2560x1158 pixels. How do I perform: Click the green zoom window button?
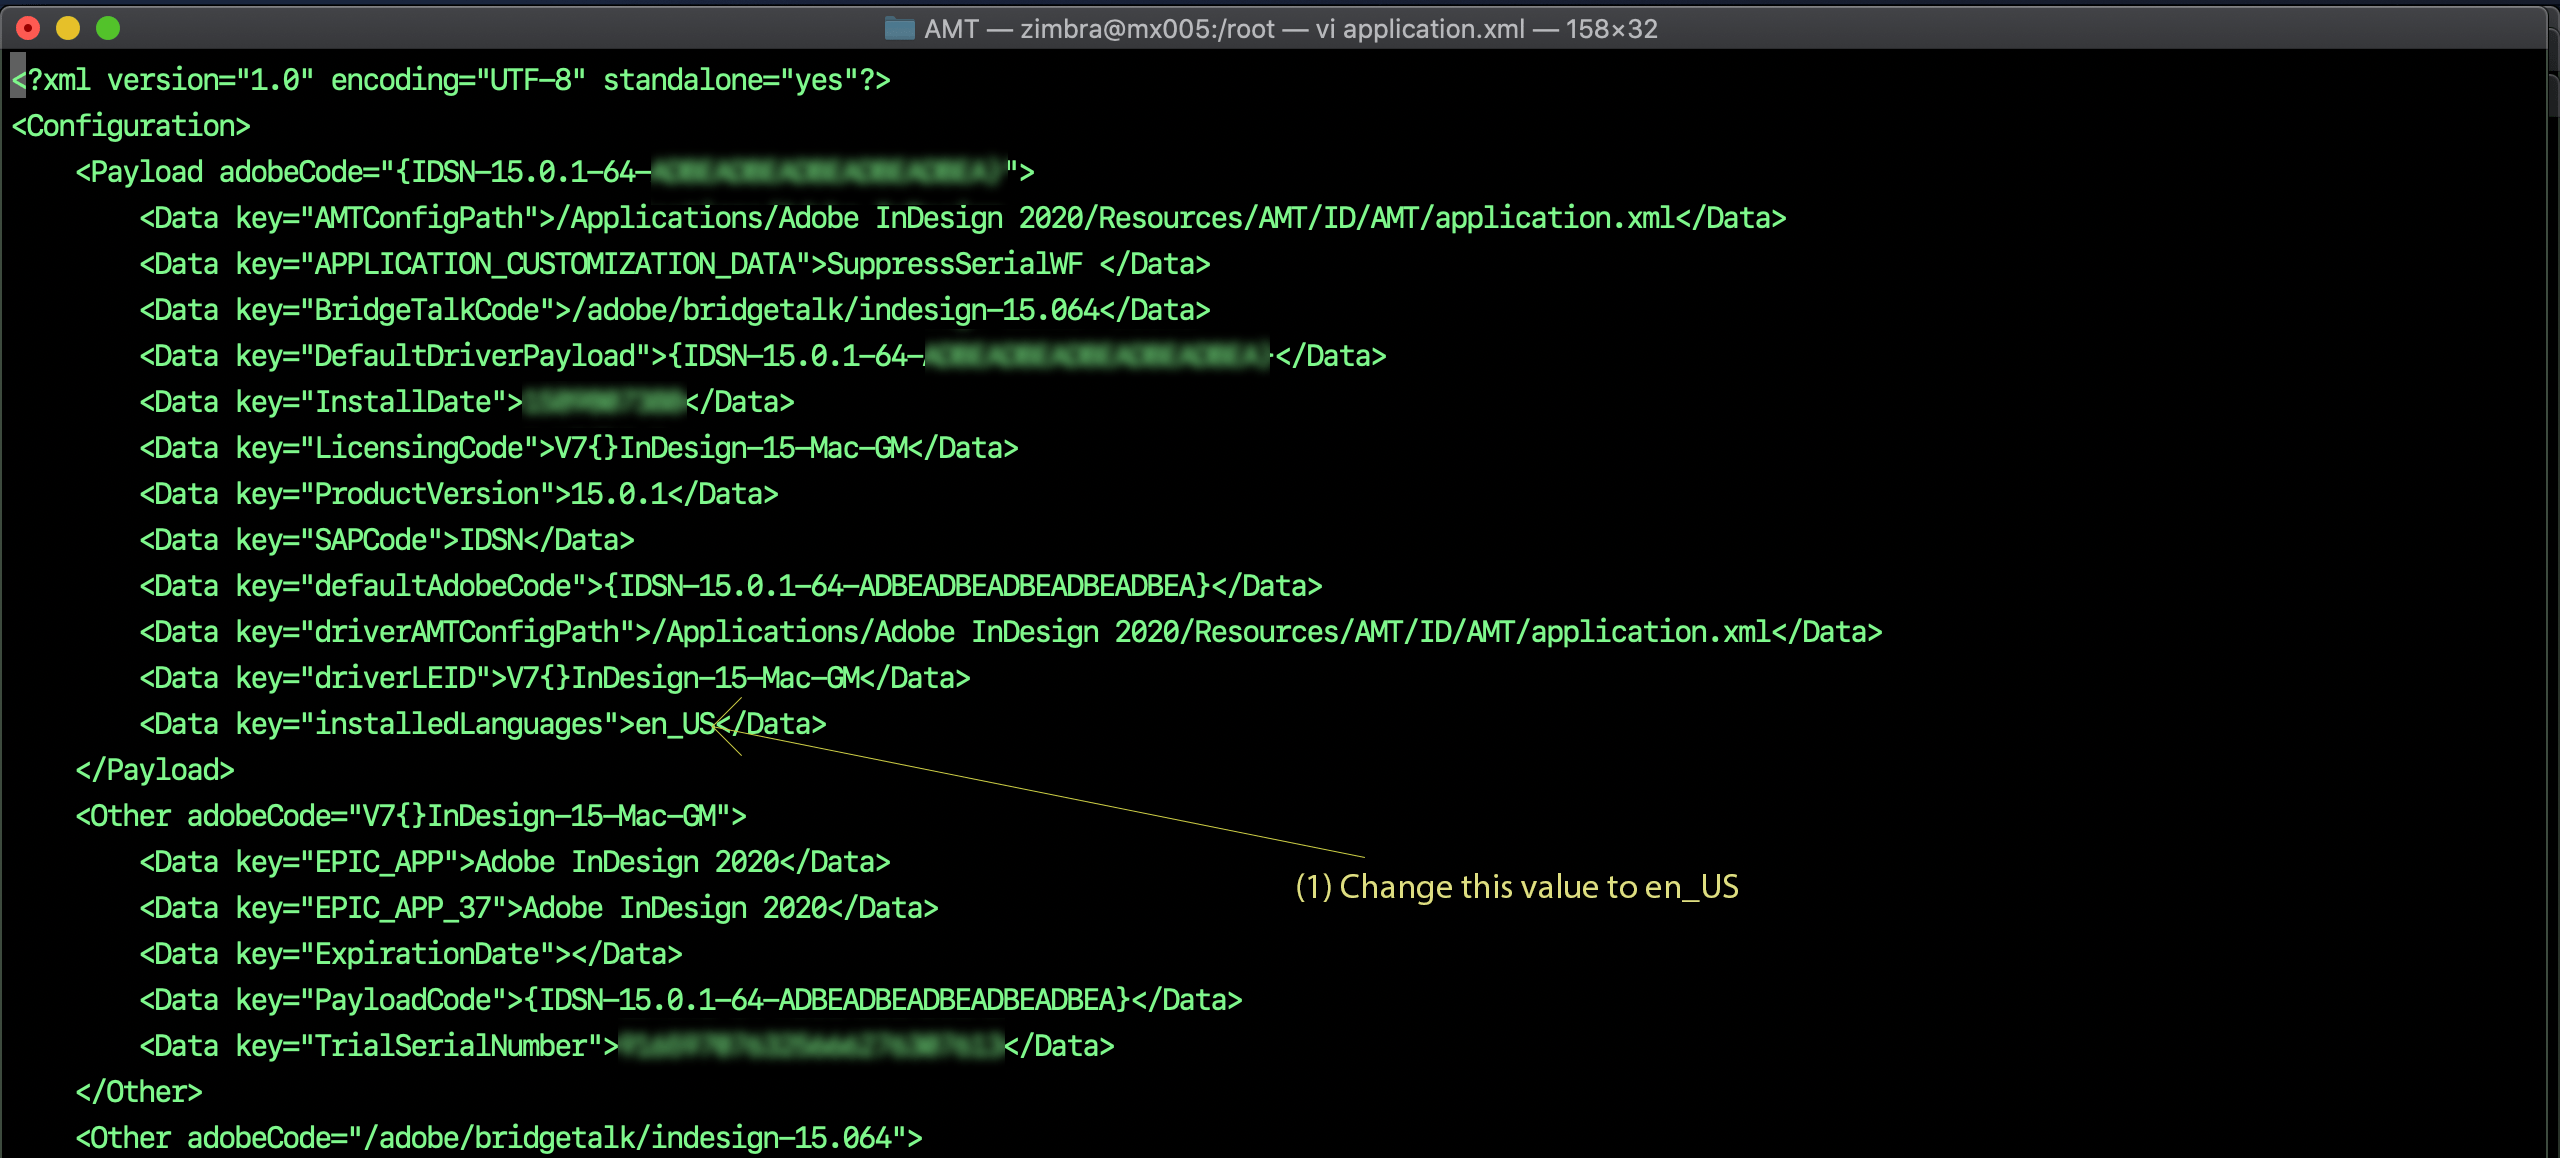(x=108, y=28)
